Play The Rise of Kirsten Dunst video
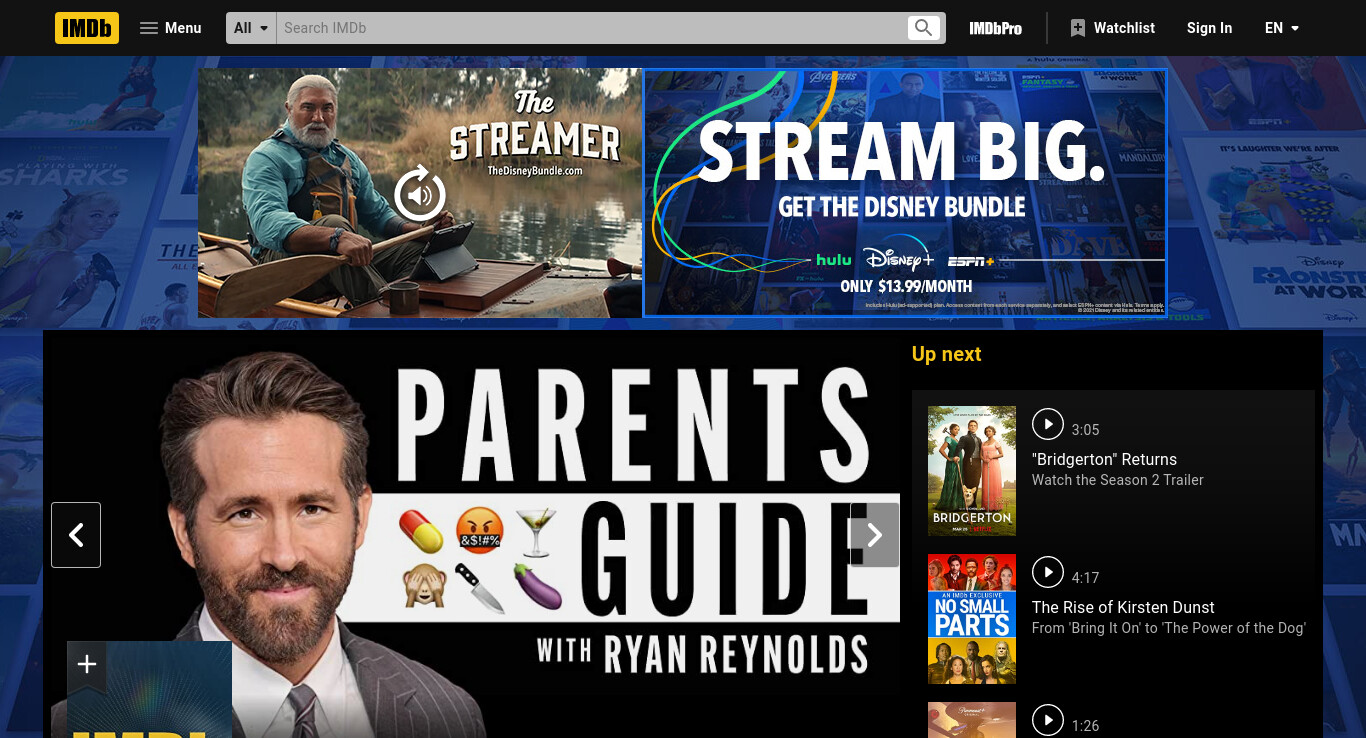This screenshot has height=738, width=1366. [1047, 572]
